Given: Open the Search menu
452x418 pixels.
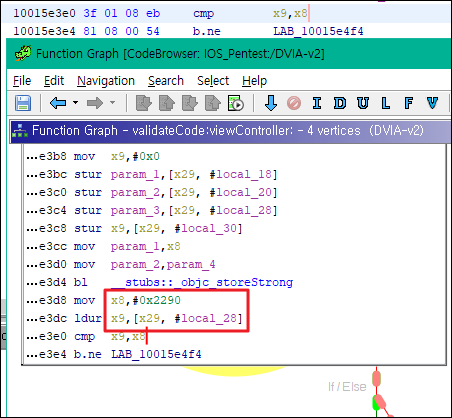Looking at the screenshot, I should point(166,81).
